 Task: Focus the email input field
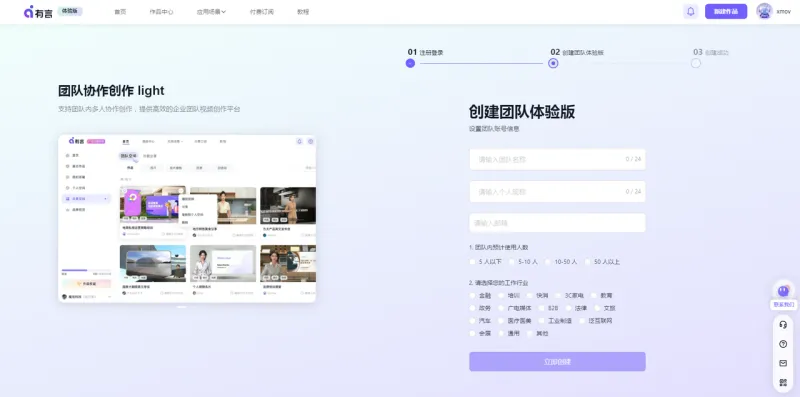[557, 223]
